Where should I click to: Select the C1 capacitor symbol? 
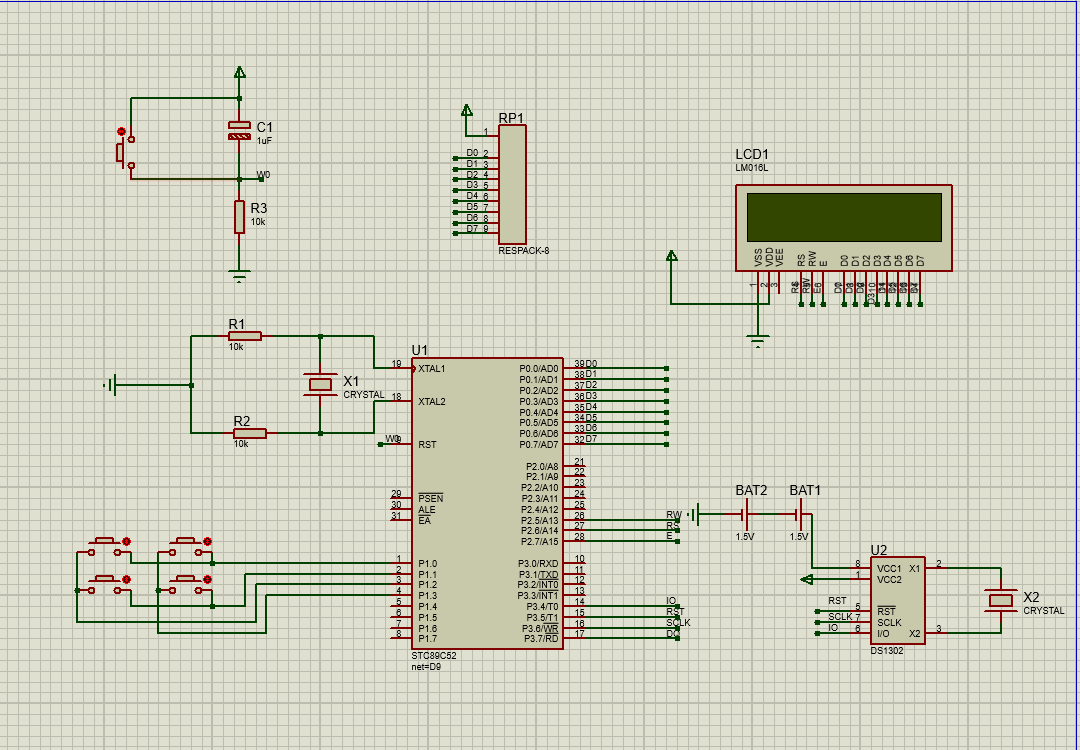[239, 131]
